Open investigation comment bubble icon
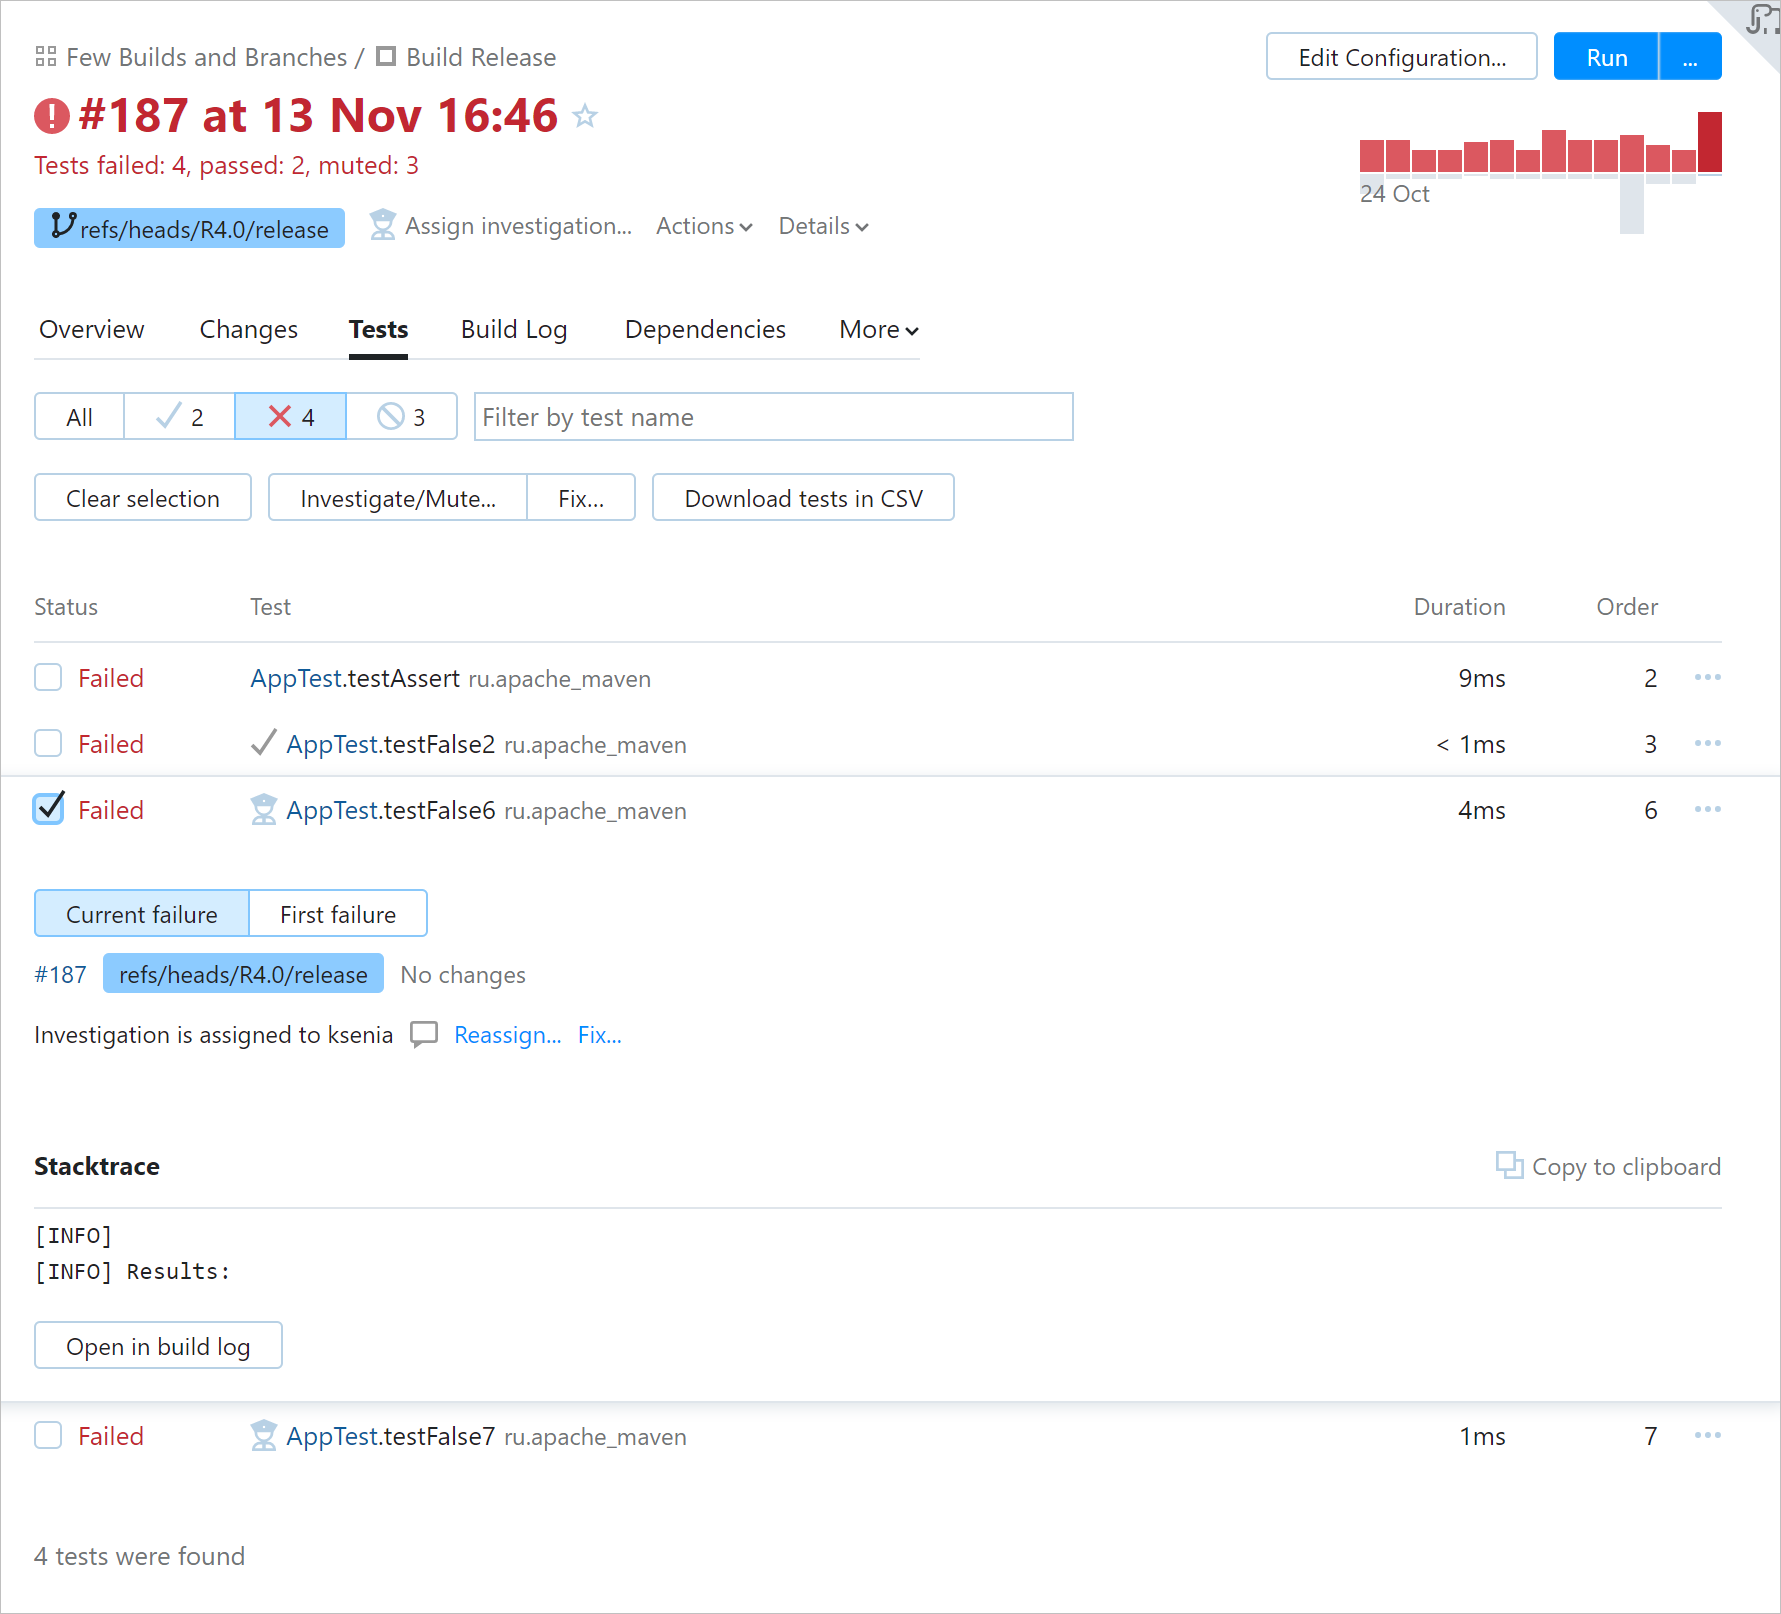Viewport: 1781px width, 1614px height. (x=424, y=1035)
